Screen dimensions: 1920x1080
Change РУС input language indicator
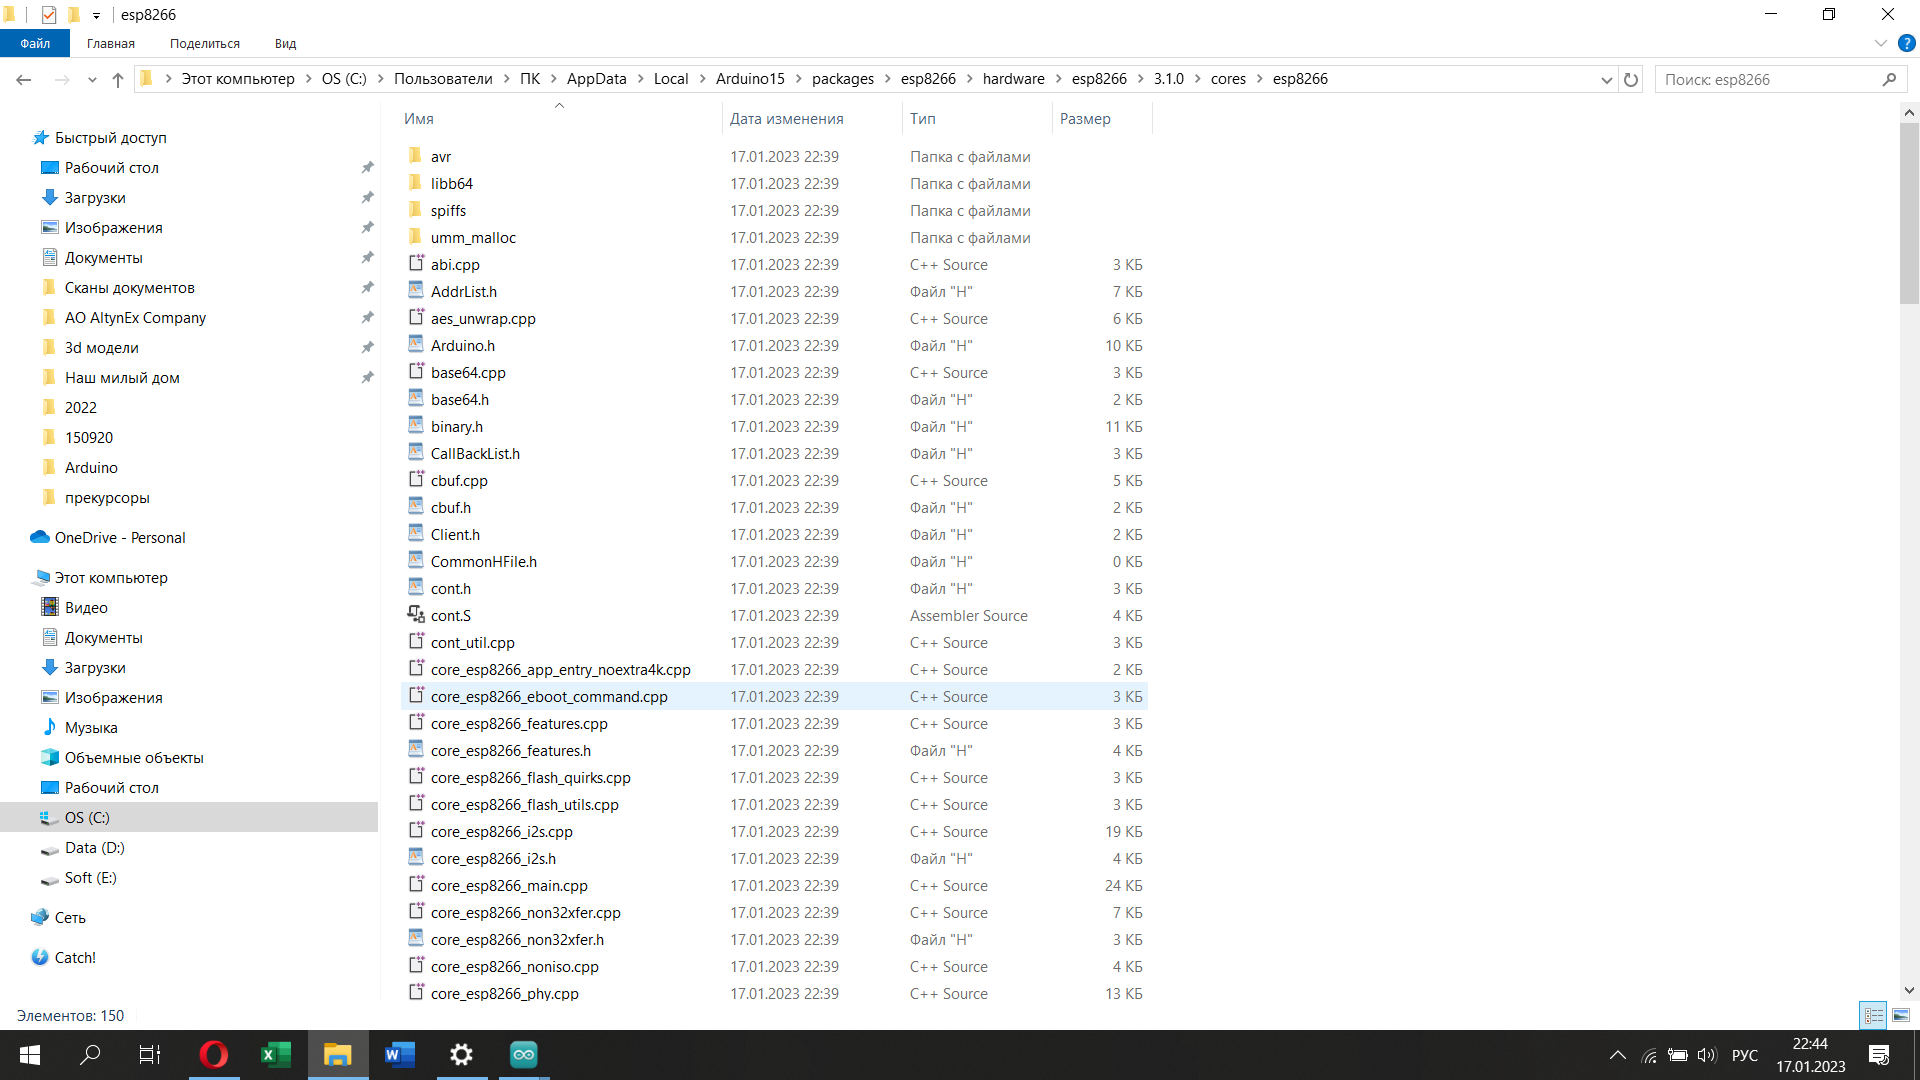point(1745,1055)
